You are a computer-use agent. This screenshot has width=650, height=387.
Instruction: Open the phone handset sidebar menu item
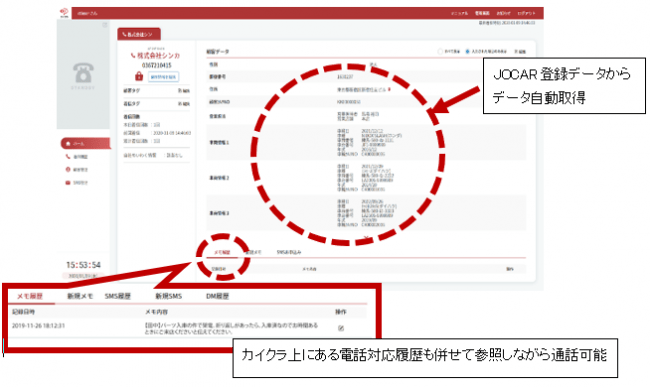pos(68,157)
